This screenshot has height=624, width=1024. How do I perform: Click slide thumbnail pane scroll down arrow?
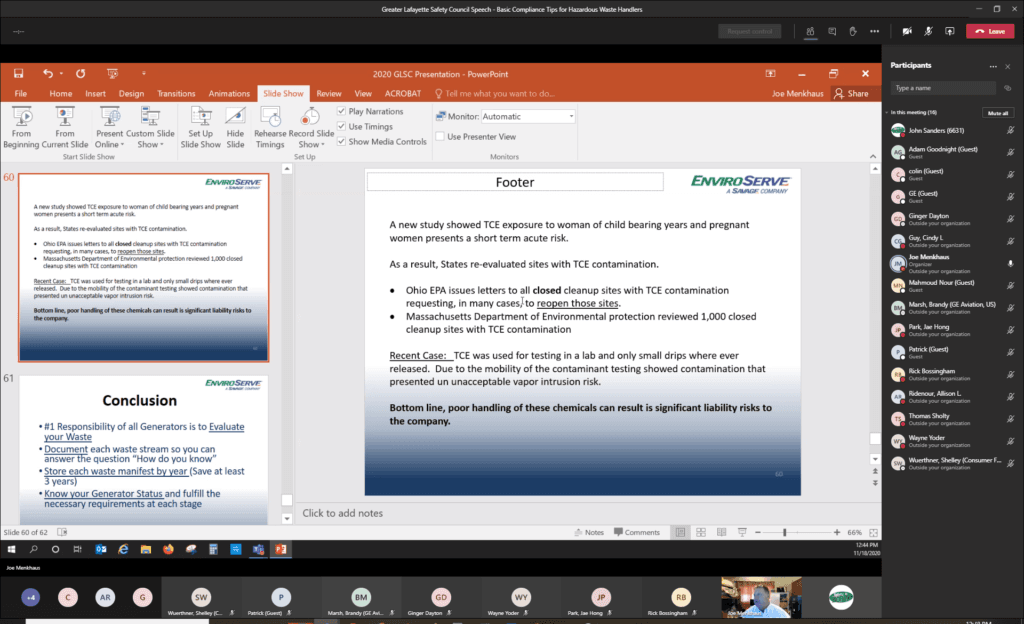(x=287, y=519)
